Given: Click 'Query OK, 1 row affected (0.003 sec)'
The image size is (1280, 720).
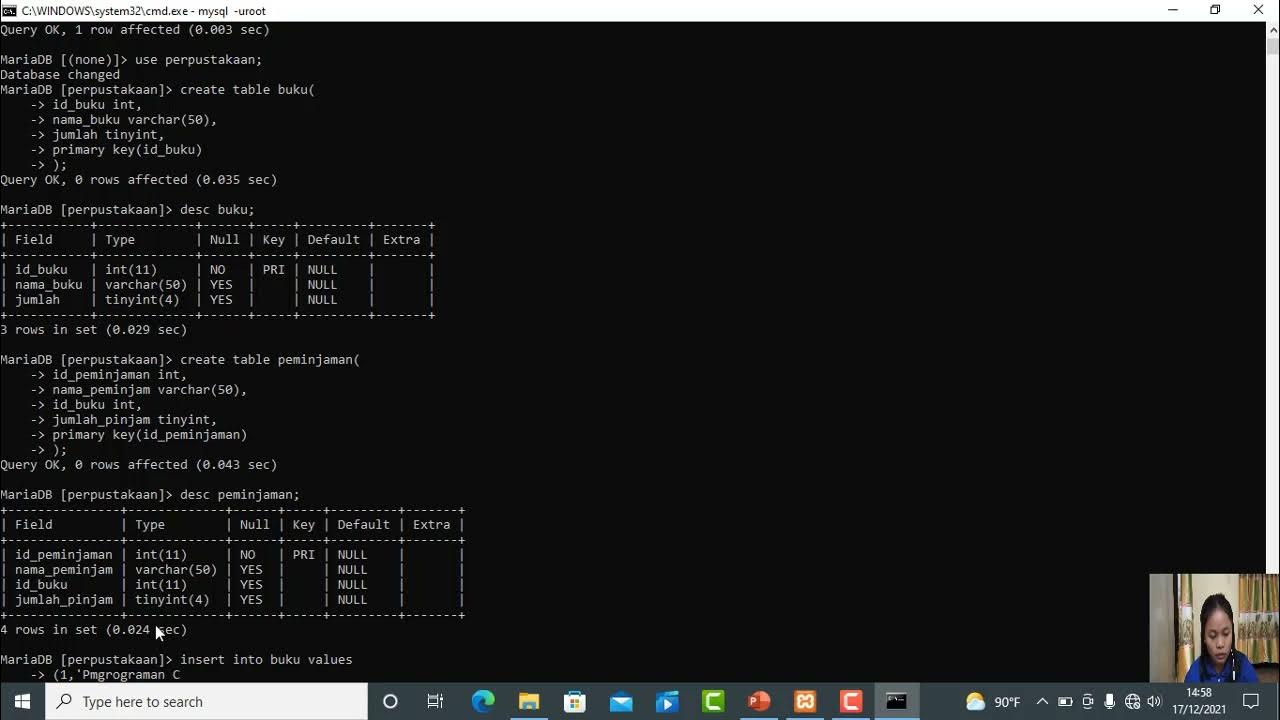Looking at the screenshot, I should pos(135,30).
